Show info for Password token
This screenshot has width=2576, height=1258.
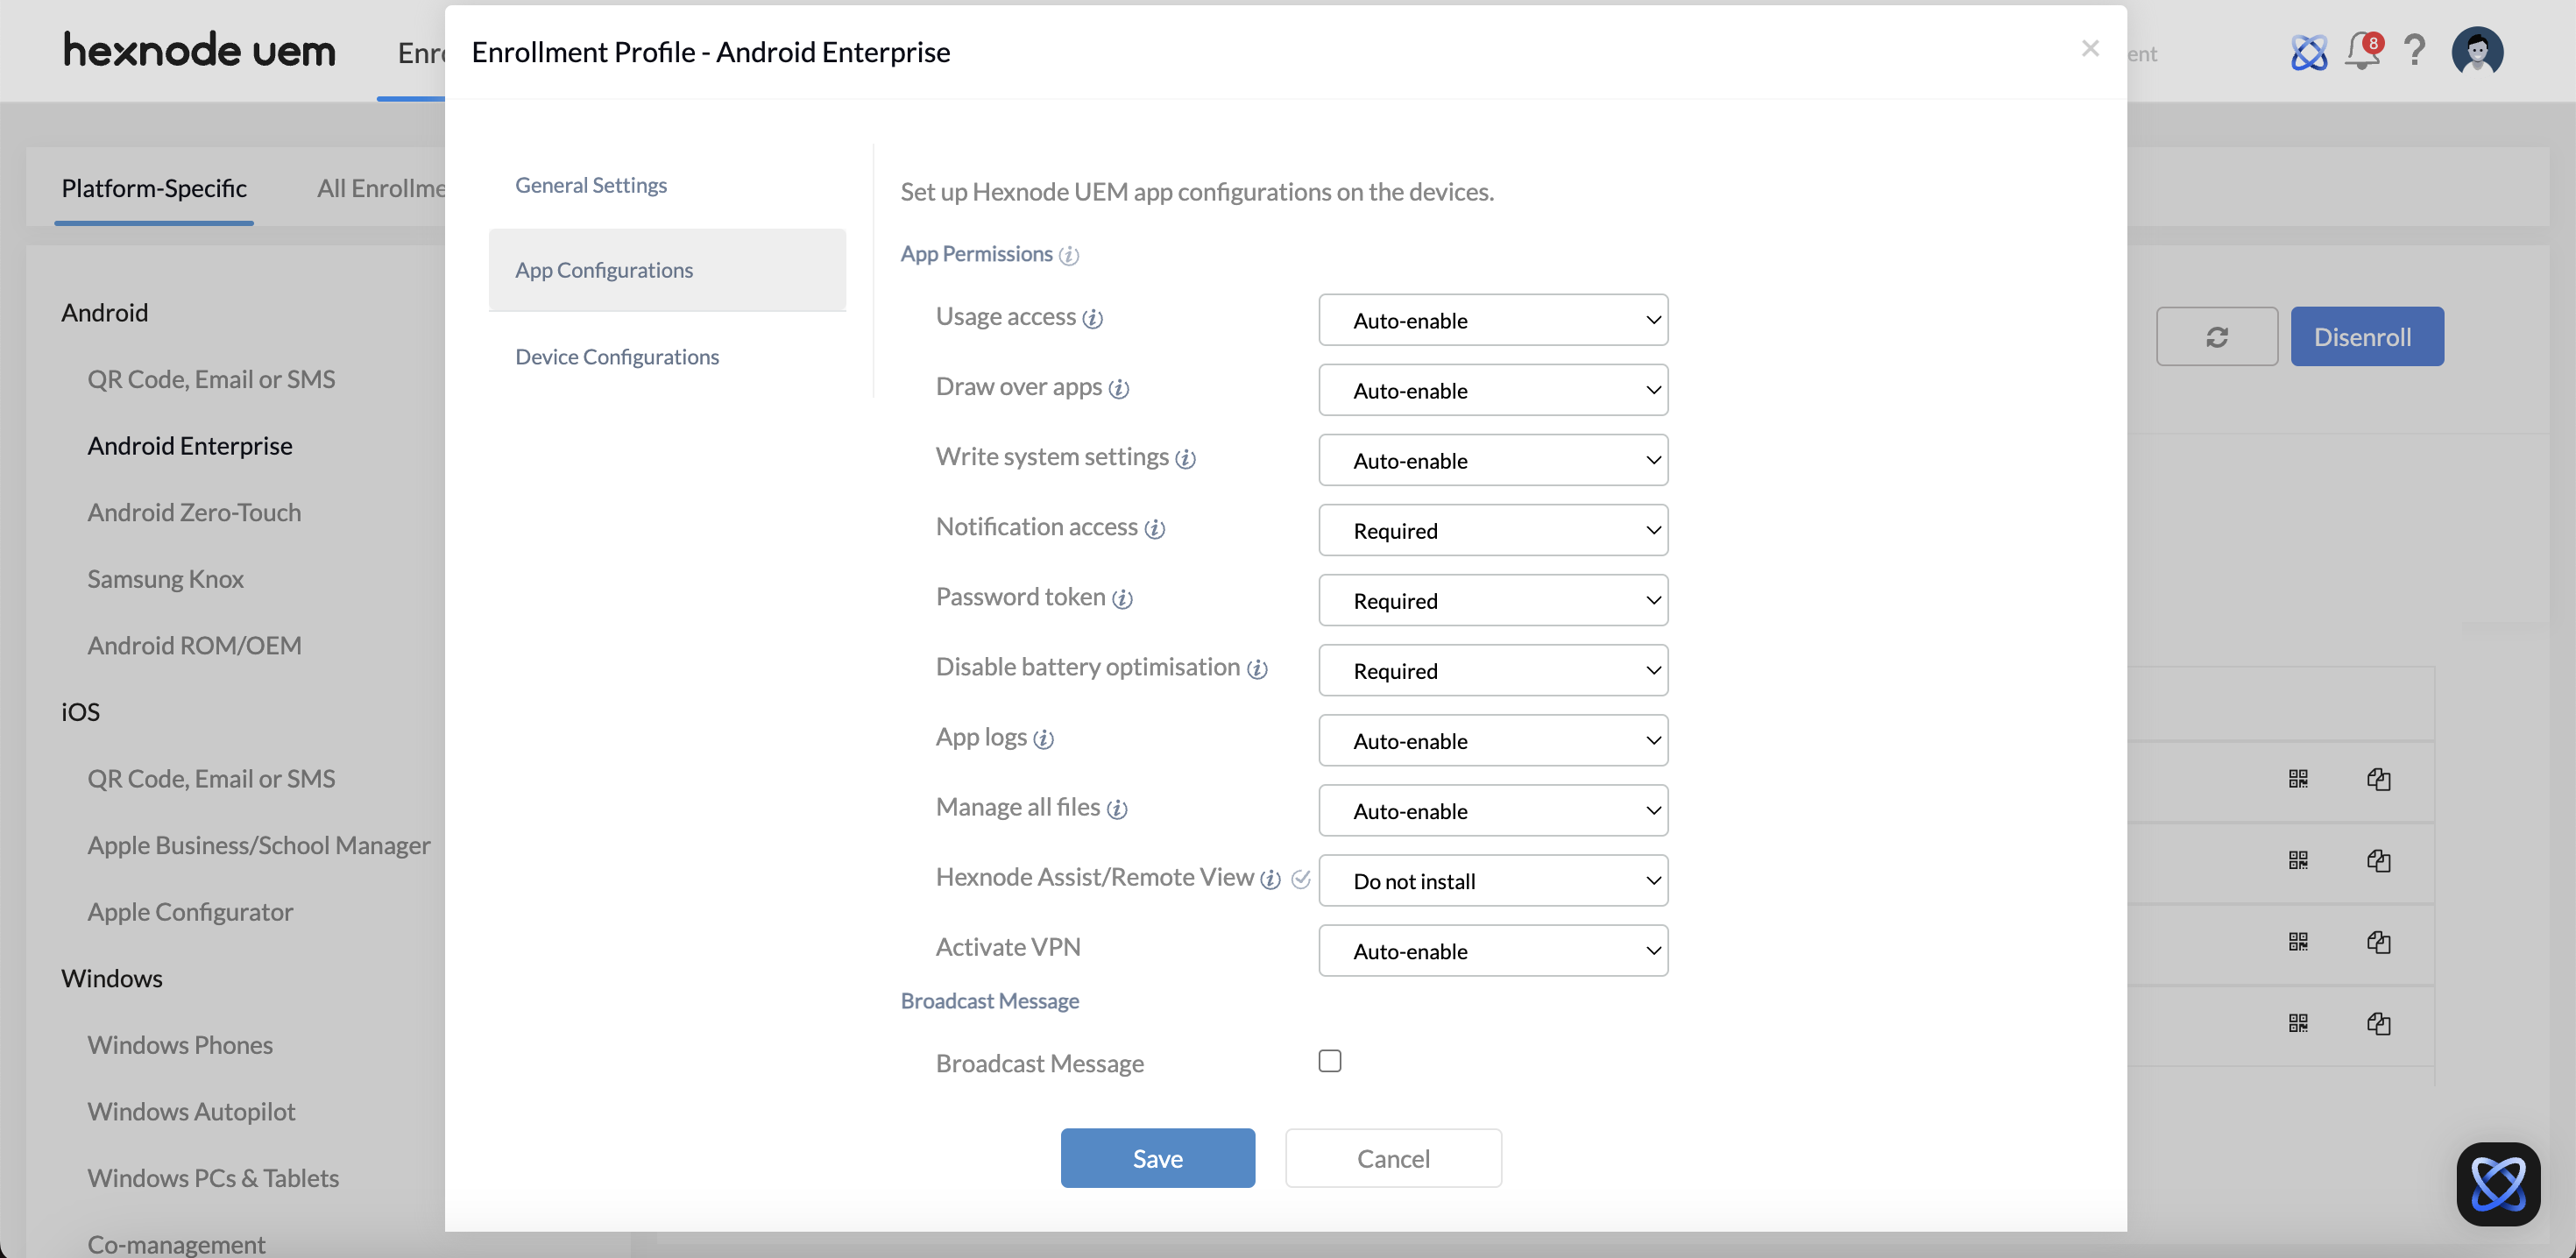(1123, 598)
